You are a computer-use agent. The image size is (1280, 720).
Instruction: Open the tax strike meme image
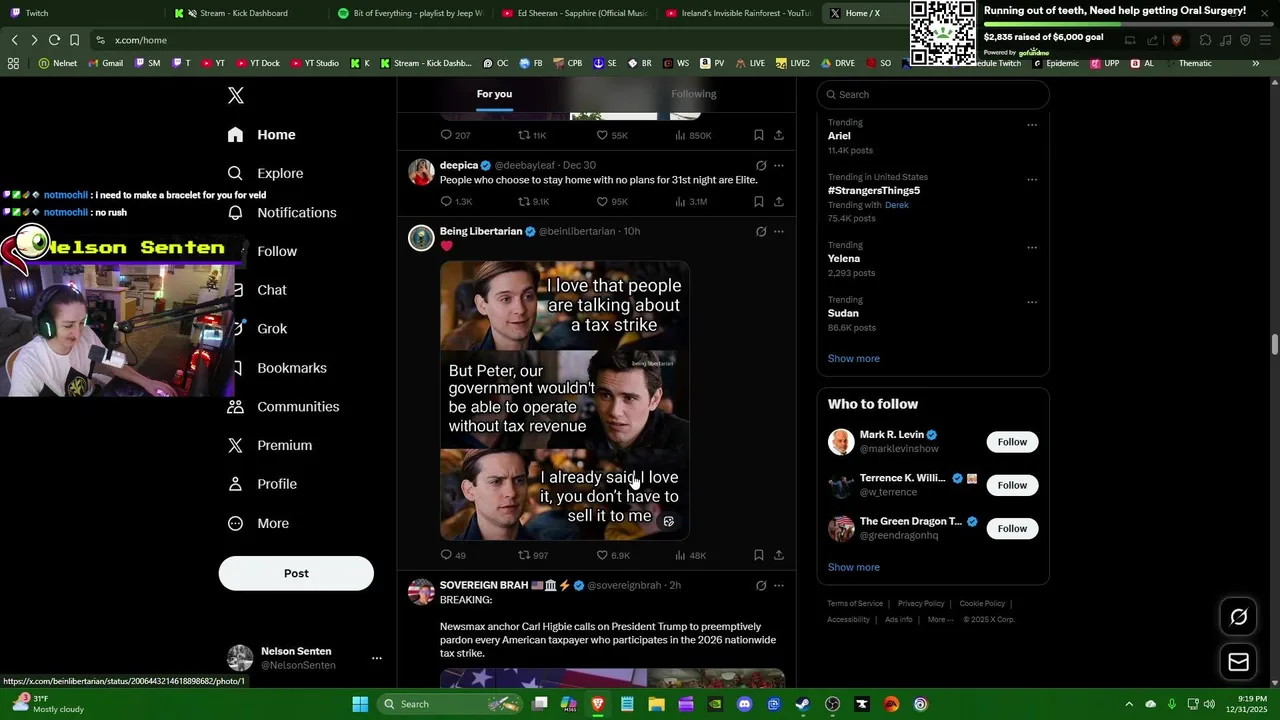pos(564,401)
